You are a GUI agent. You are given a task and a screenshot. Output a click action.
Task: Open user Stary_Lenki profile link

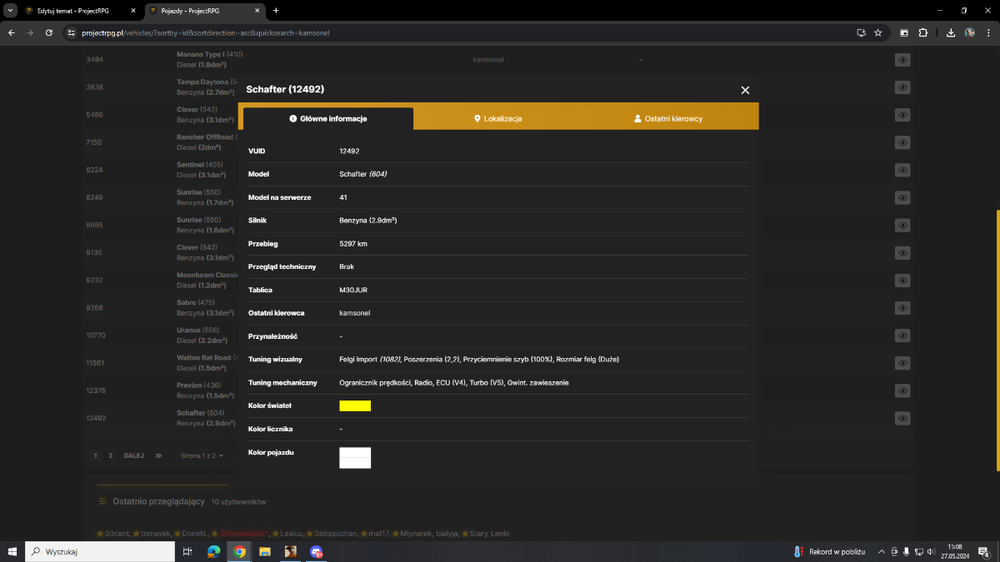[x=489, y=533]
